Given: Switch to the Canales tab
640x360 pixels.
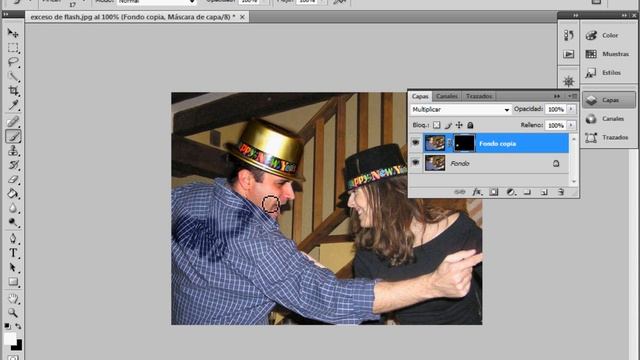Looking at the screenshot, I should [x=447, y=96].
